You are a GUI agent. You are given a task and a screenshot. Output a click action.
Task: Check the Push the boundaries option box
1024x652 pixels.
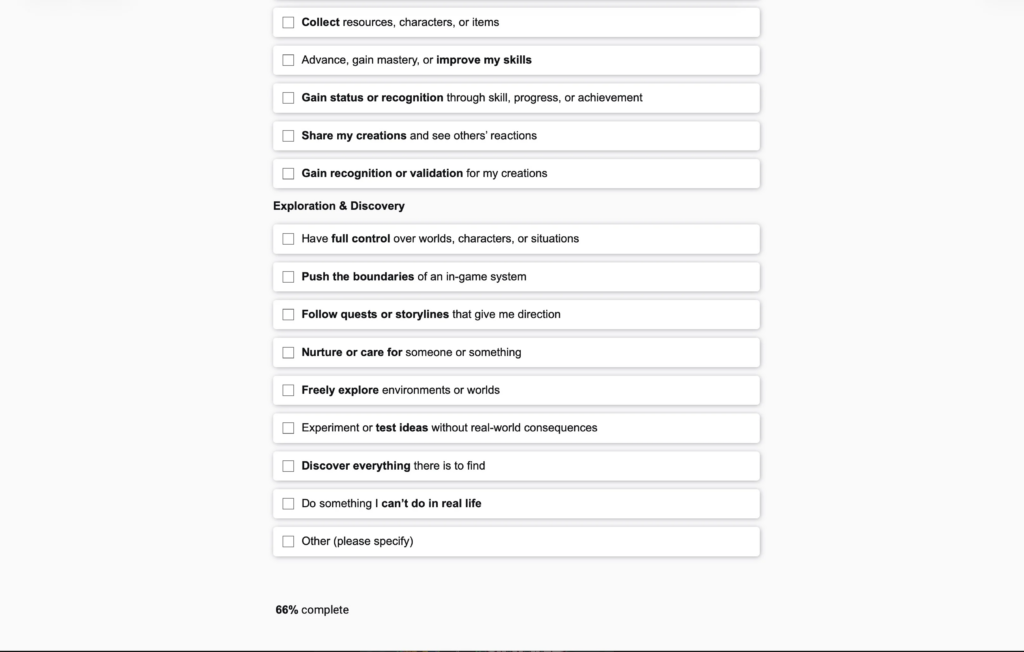(x=288, y=277)
